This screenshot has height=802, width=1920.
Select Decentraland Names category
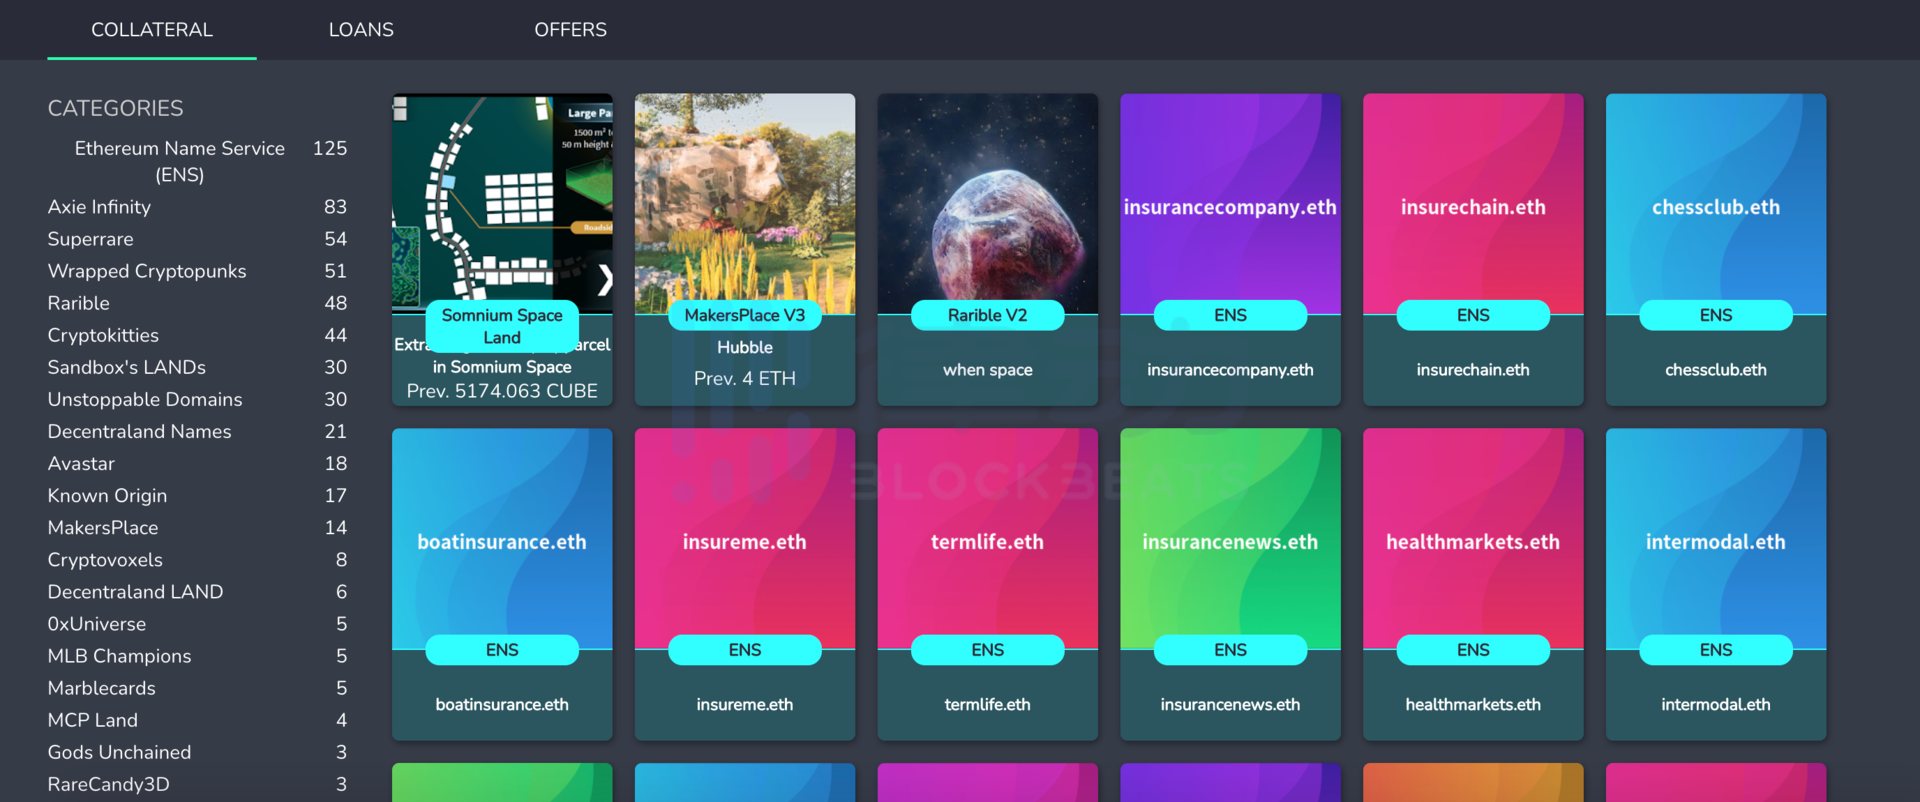click(x=197, y=431)
